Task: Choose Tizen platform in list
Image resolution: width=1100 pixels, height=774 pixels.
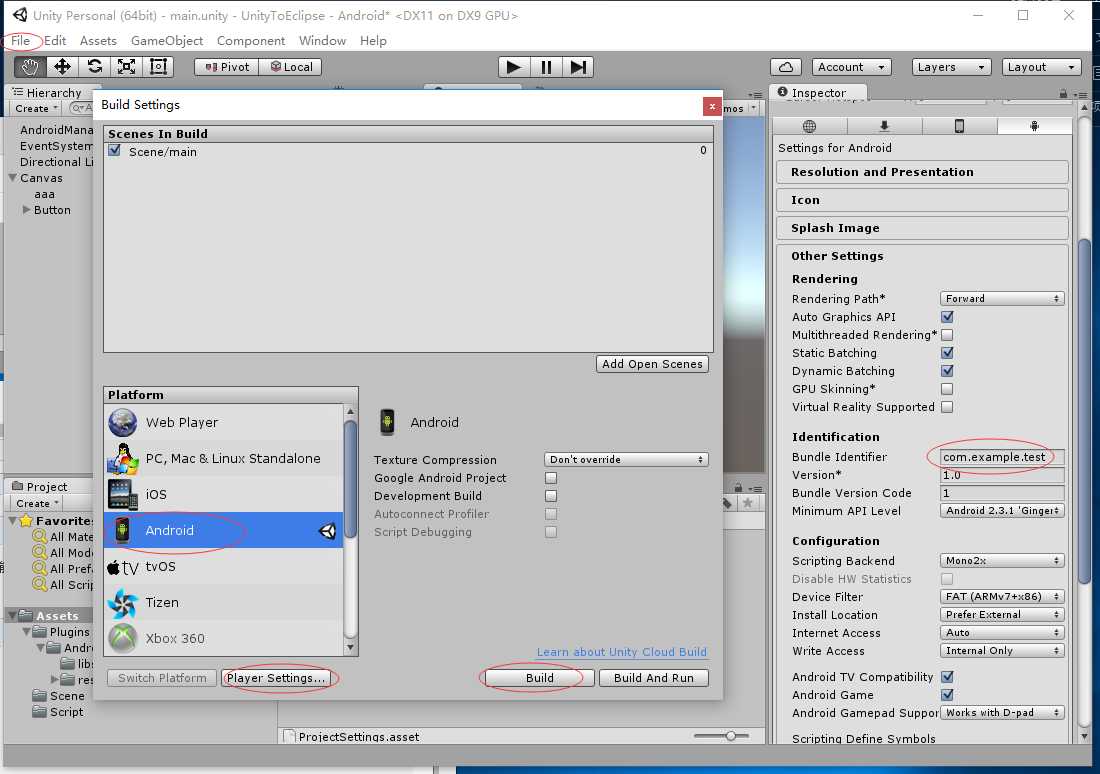Action: (224, 602)
